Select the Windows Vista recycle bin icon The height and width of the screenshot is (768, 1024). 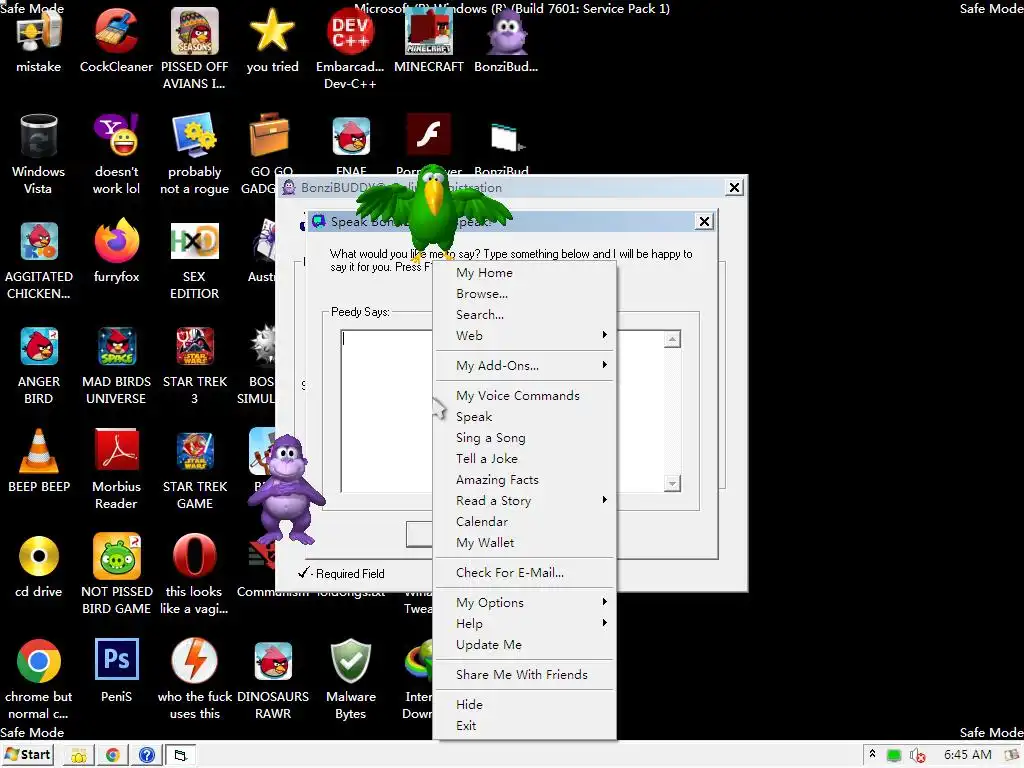pyautogui.click(x=39, y=154)
